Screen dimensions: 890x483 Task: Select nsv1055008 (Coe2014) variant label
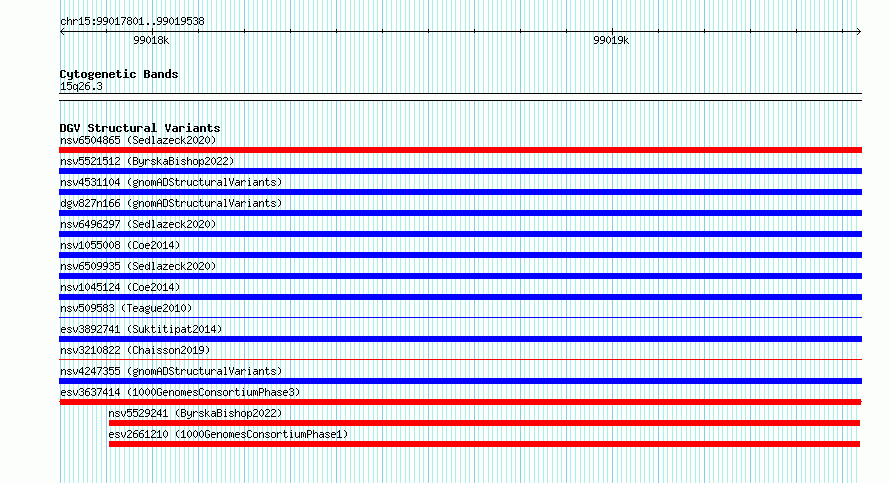point(120,245)
